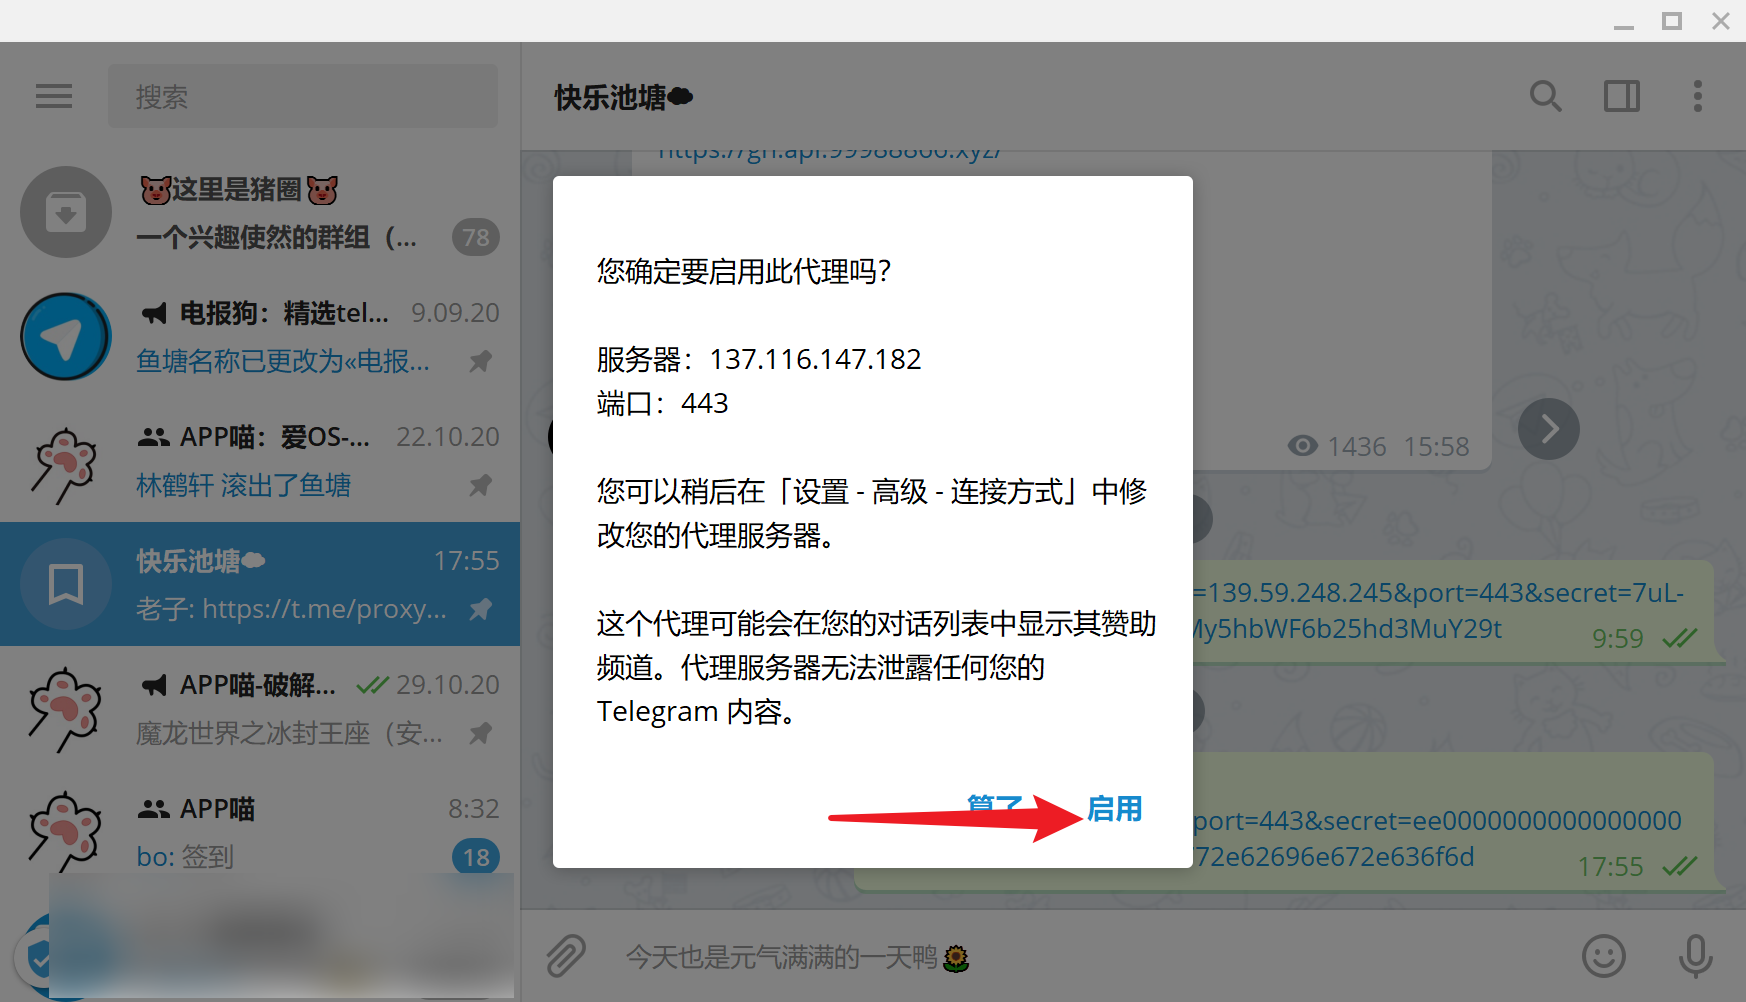Screen dimensions: 1746x1002
Task: Click the 快乐池塘 chat header title
Action: point(624,97)
